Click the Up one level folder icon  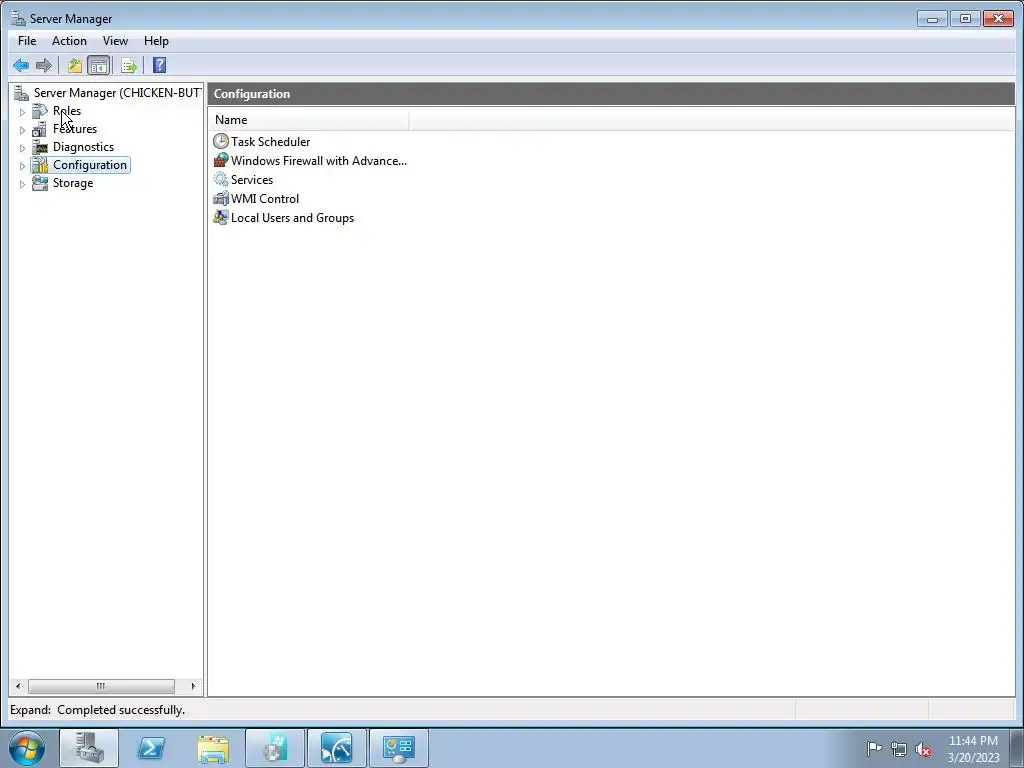(x=74, y=65)
